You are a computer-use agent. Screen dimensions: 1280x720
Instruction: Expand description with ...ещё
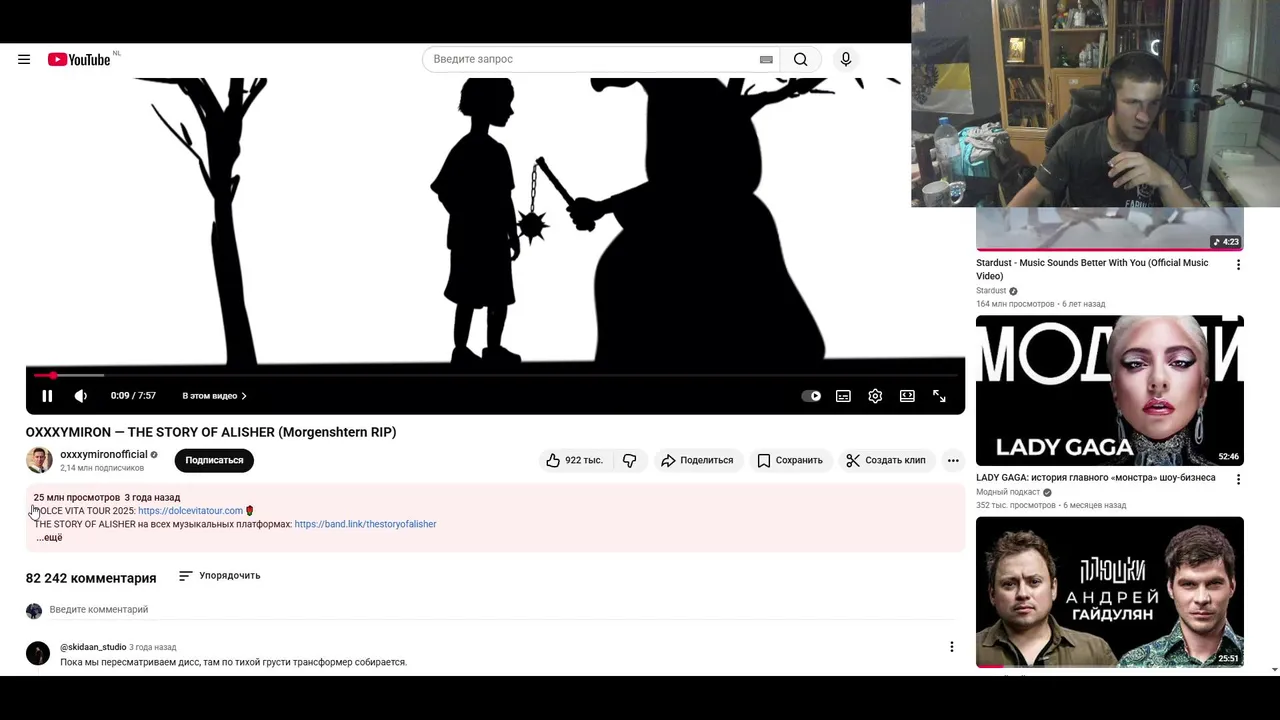[x=49, y=538]
